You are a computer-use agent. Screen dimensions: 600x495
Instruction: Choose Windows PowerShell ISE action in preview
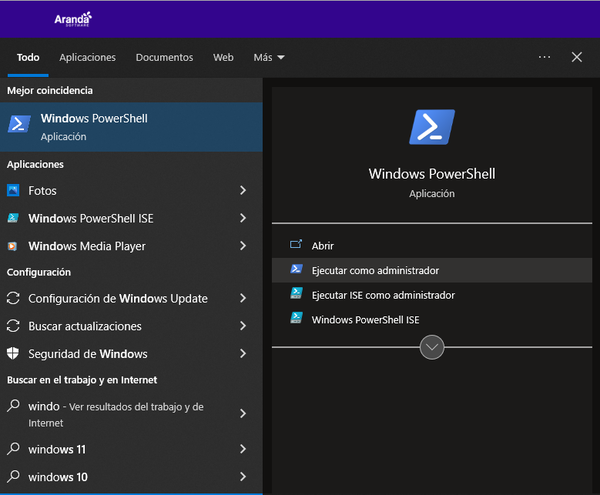point(432,319)
